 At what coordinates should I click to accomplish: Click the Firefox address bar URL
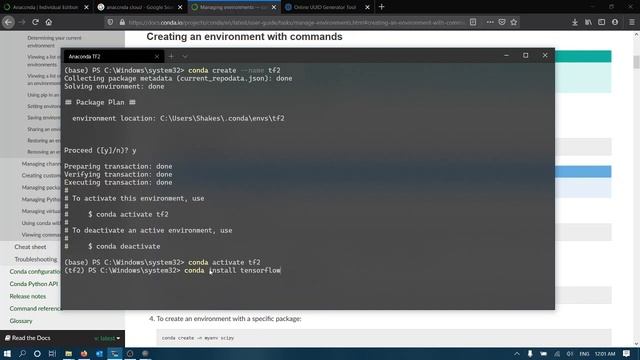tap(296, 22)
